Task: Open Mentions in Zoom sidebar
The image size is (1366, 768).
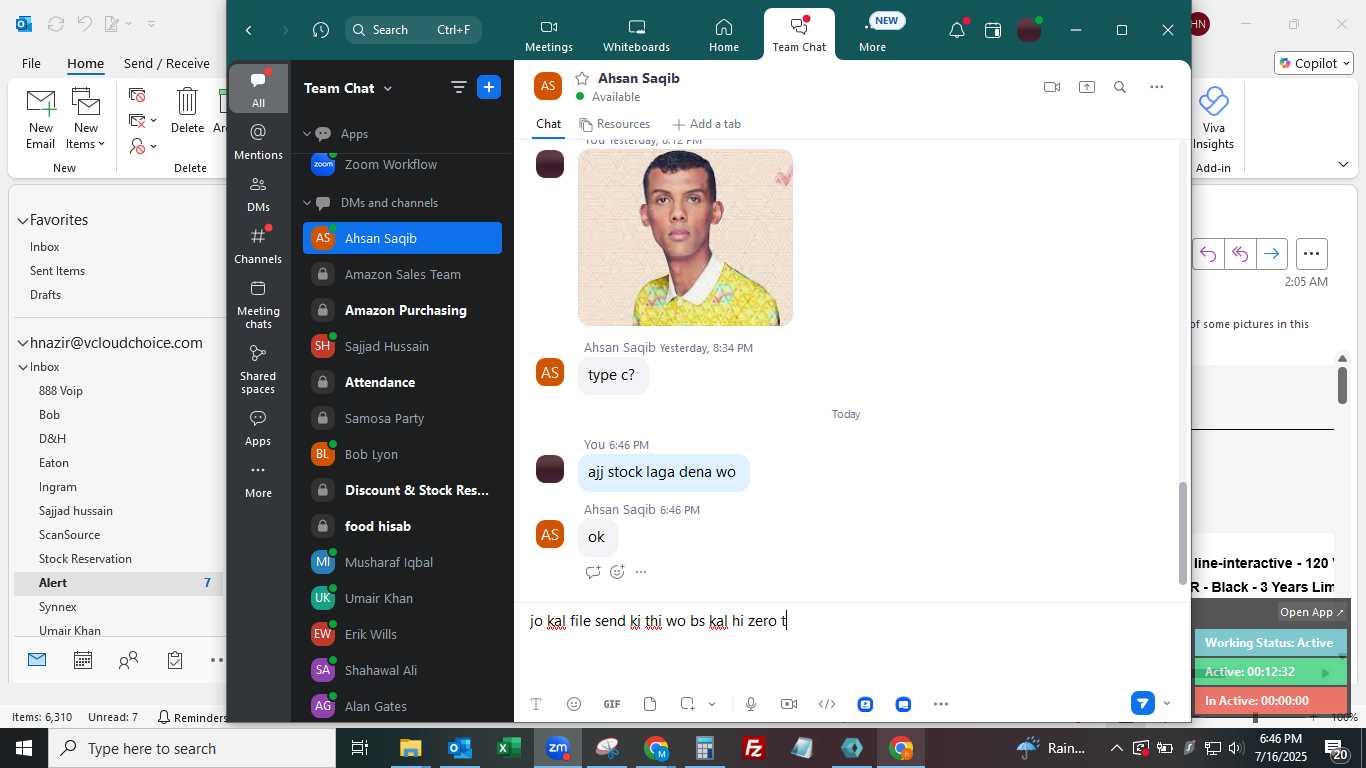Action: click(x=258, y=141)
